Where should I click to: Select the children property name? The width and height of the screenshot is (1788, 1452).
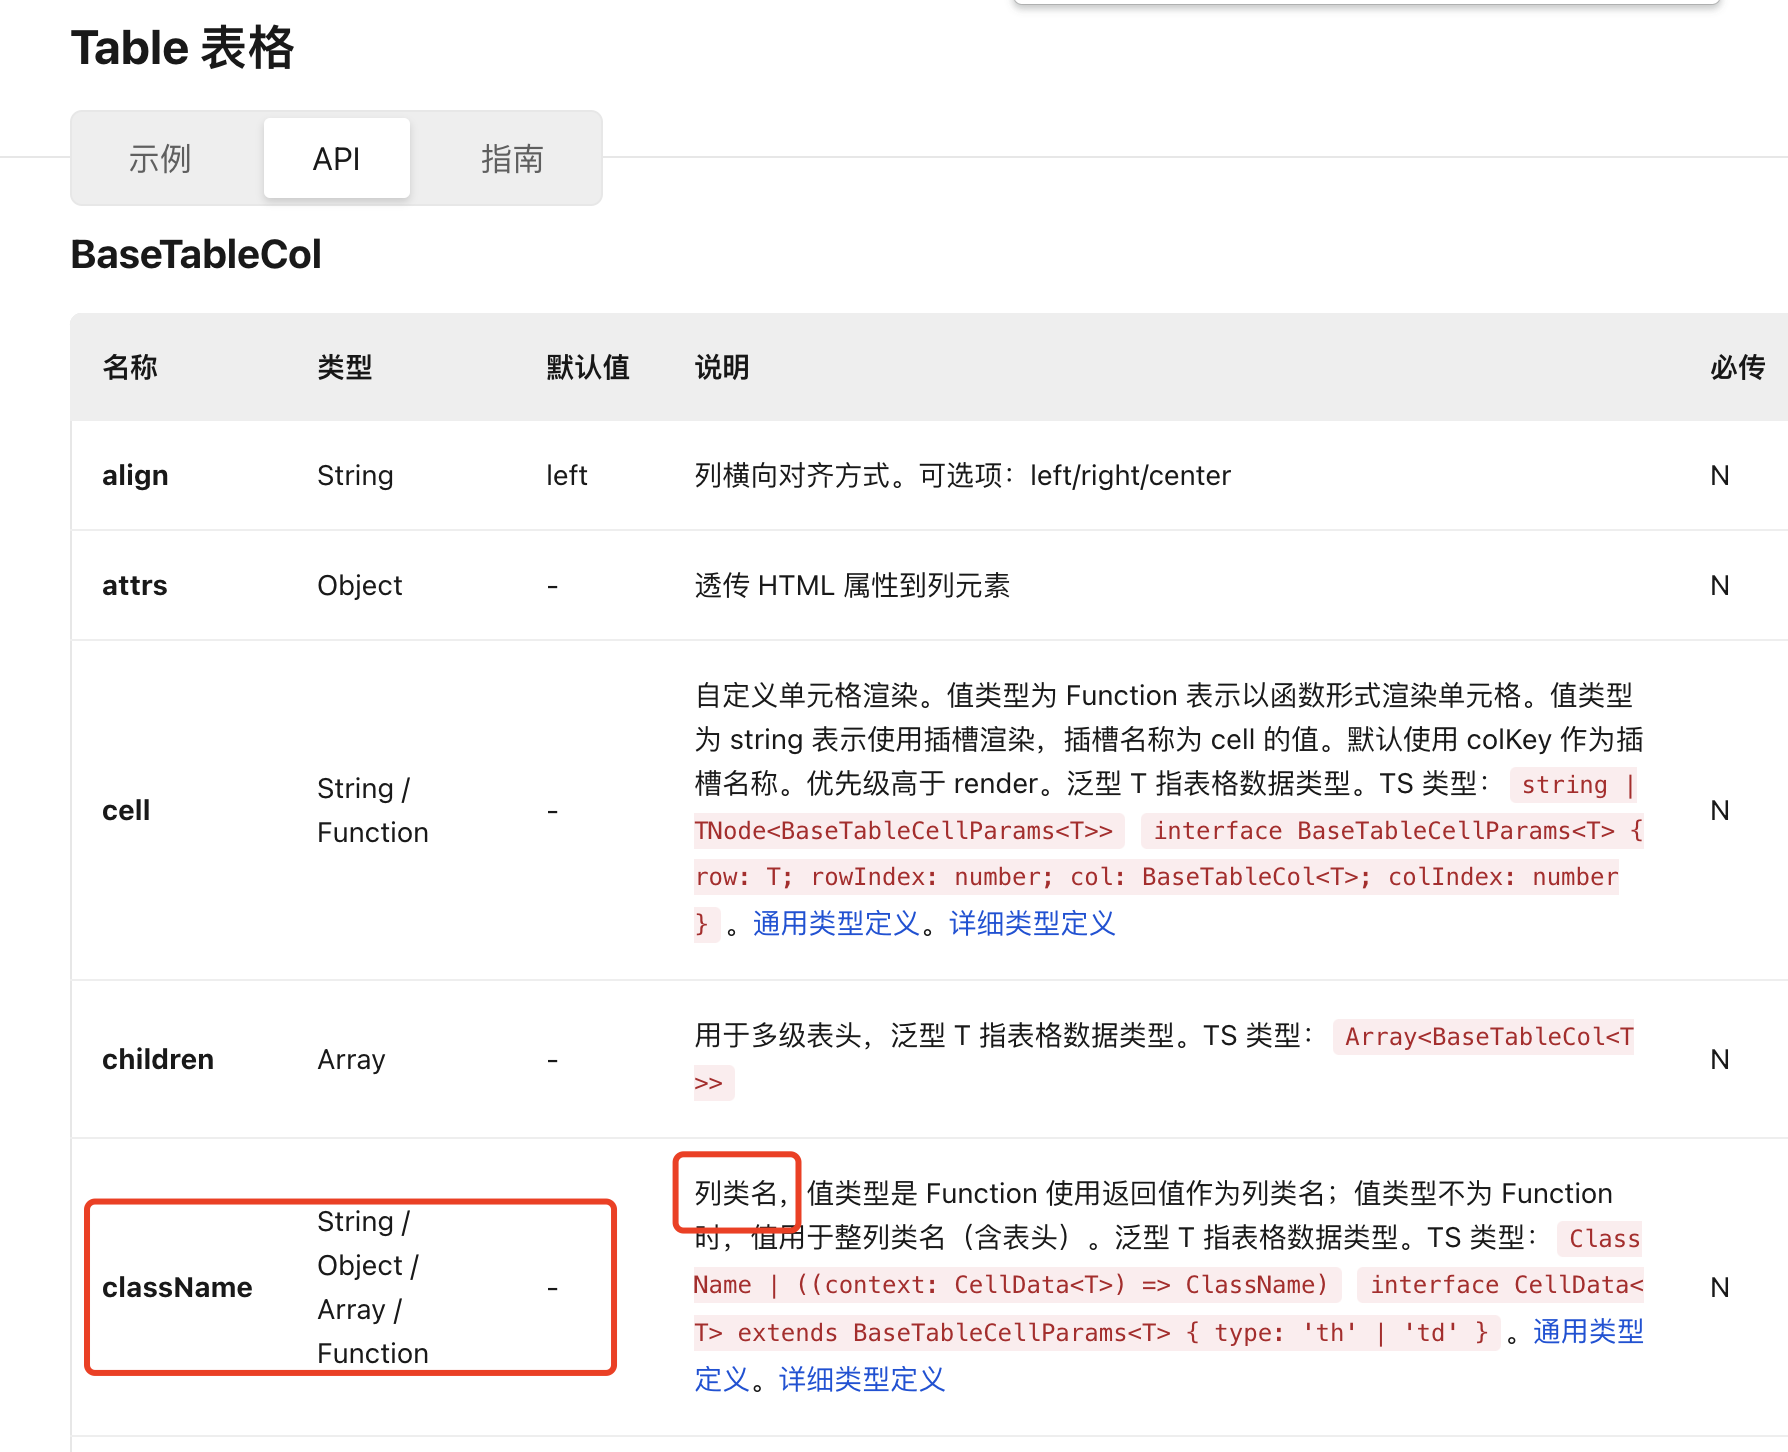157,1059
